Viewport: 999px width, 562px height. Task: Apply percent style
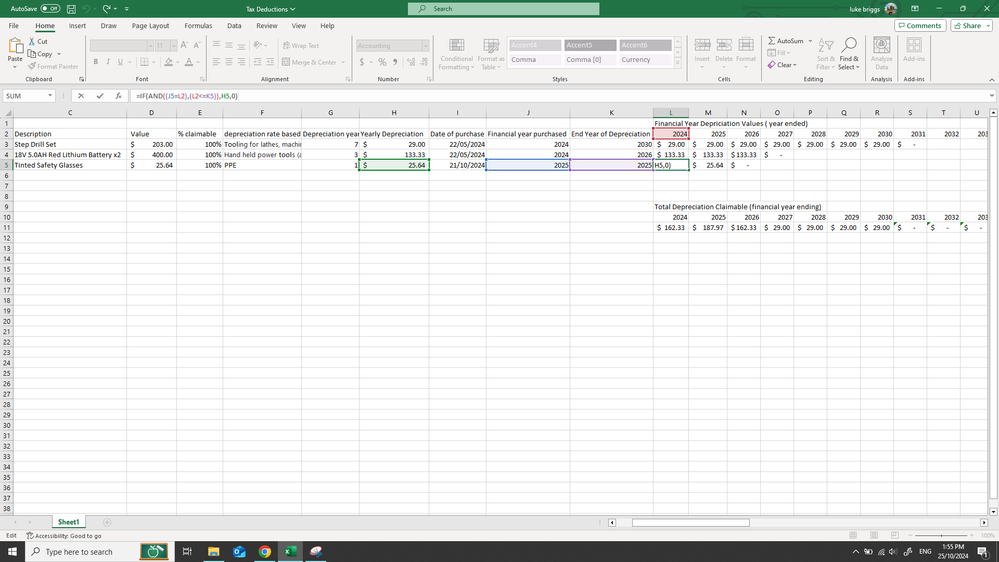[x=382, y=62]
